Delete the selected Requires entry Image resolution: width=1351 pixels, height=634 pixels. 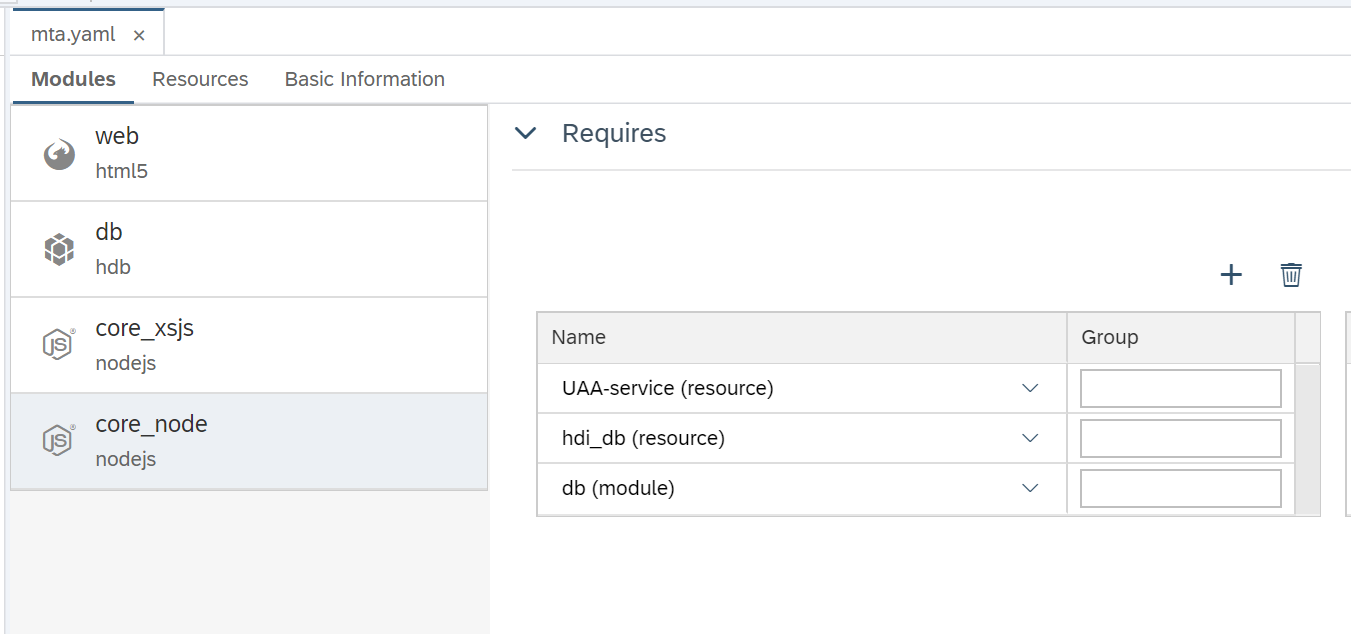tap(1291, 275)
